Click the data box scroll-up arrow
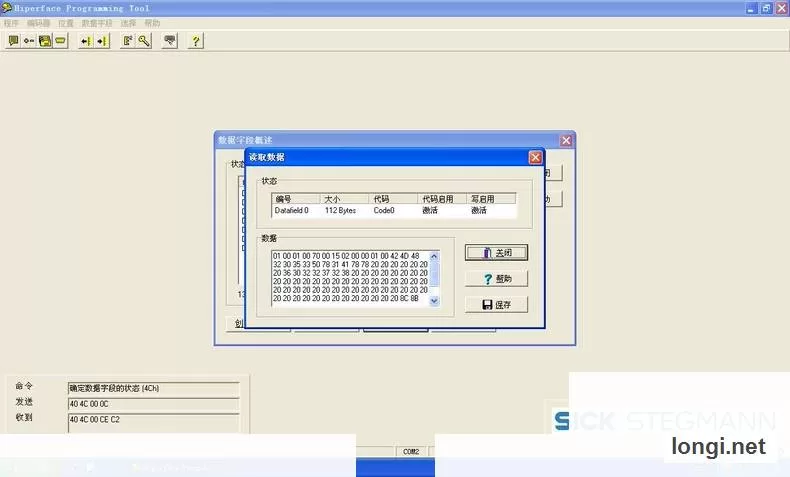The width and height of the screenshot is (790, 477). coord(434,256)
